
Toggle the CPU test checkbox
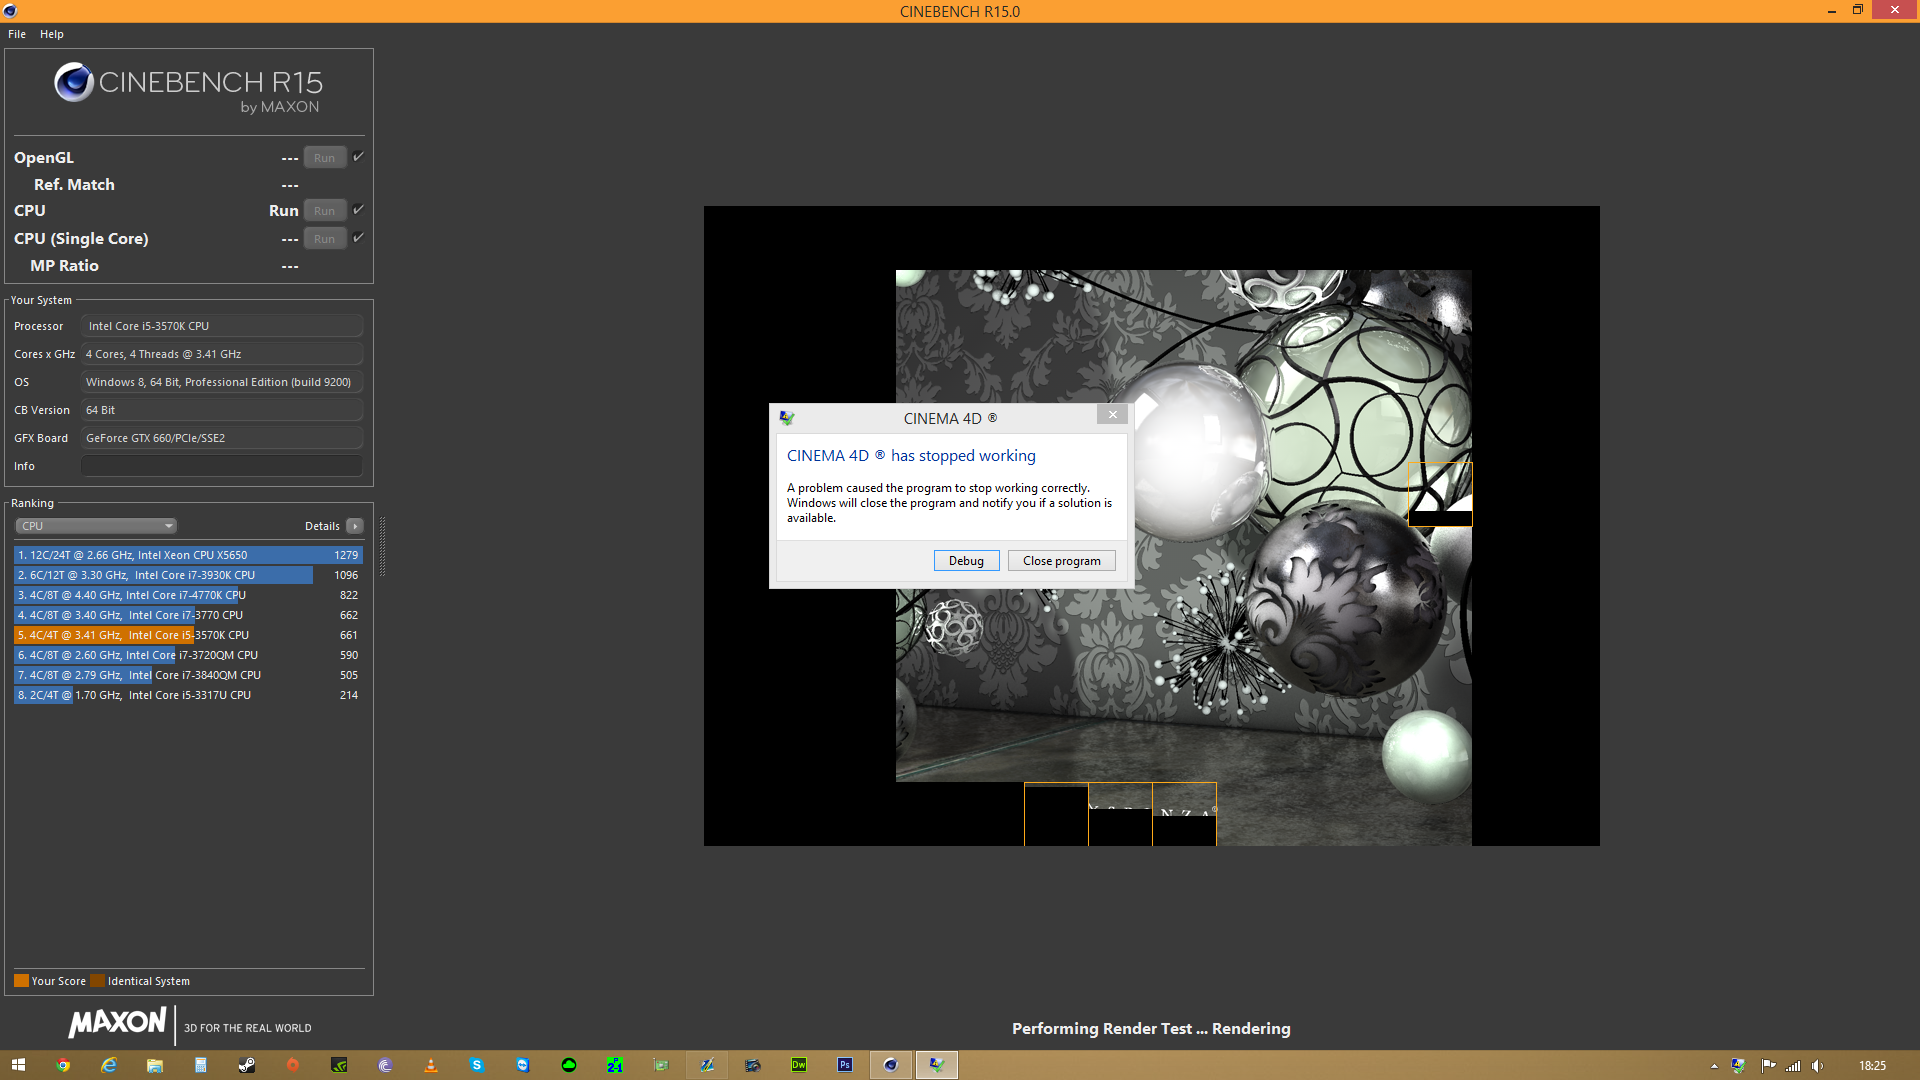tap(358, 210)
